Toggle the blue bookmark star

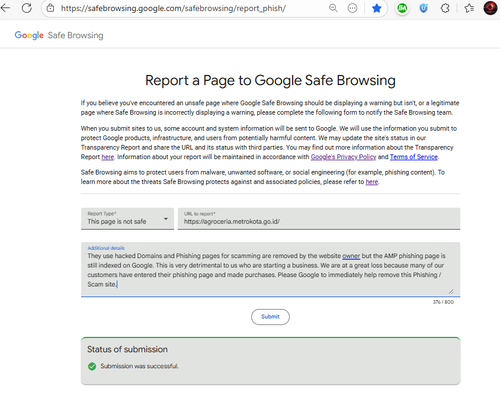click(x=377, y=8)
